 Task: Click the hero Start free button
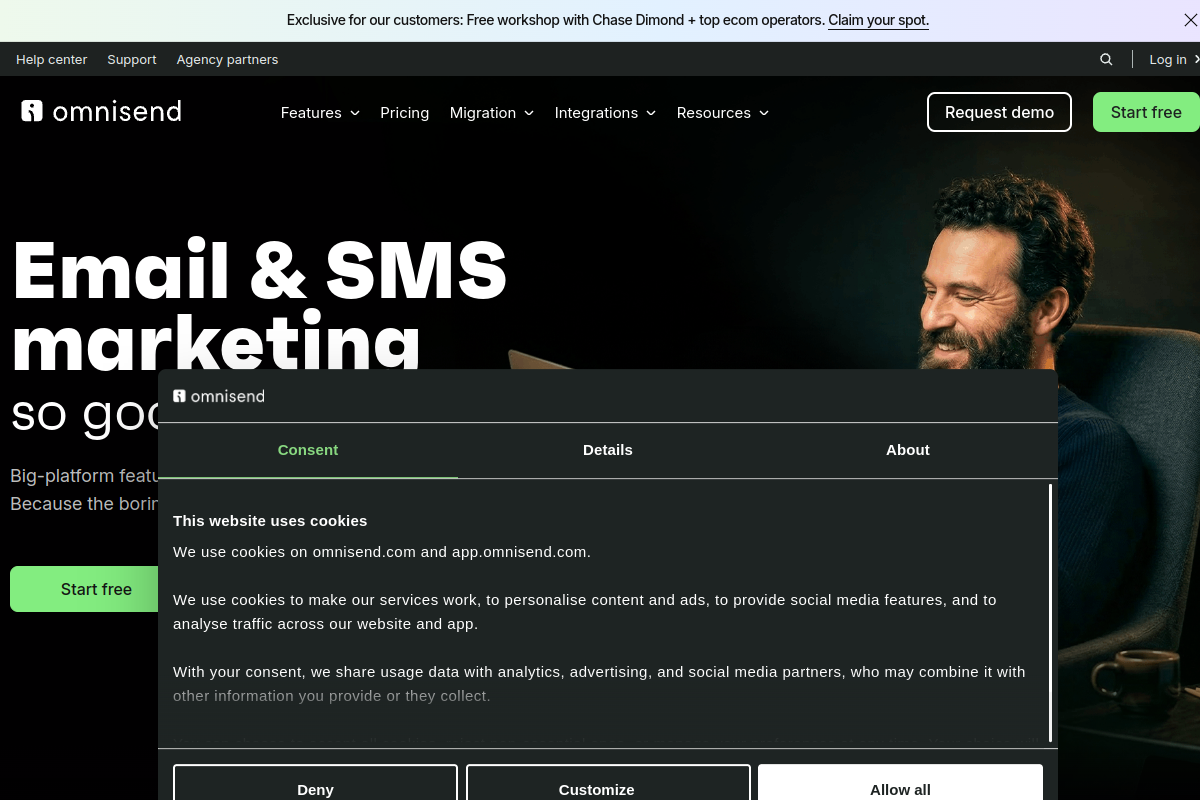click(x=85, y=589)
